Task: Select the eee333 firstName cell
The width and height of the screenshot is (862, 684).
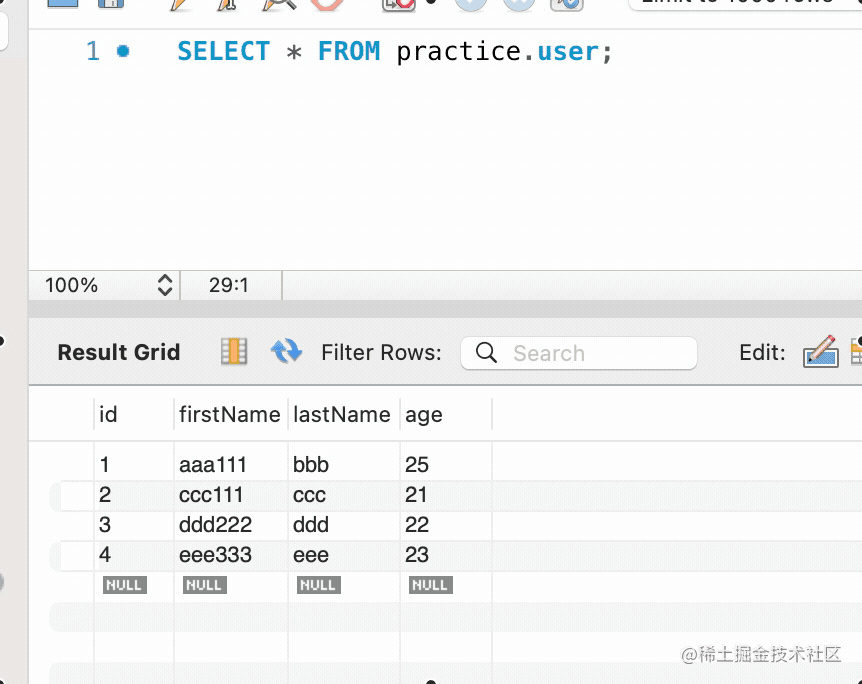Action: (215, 555)
